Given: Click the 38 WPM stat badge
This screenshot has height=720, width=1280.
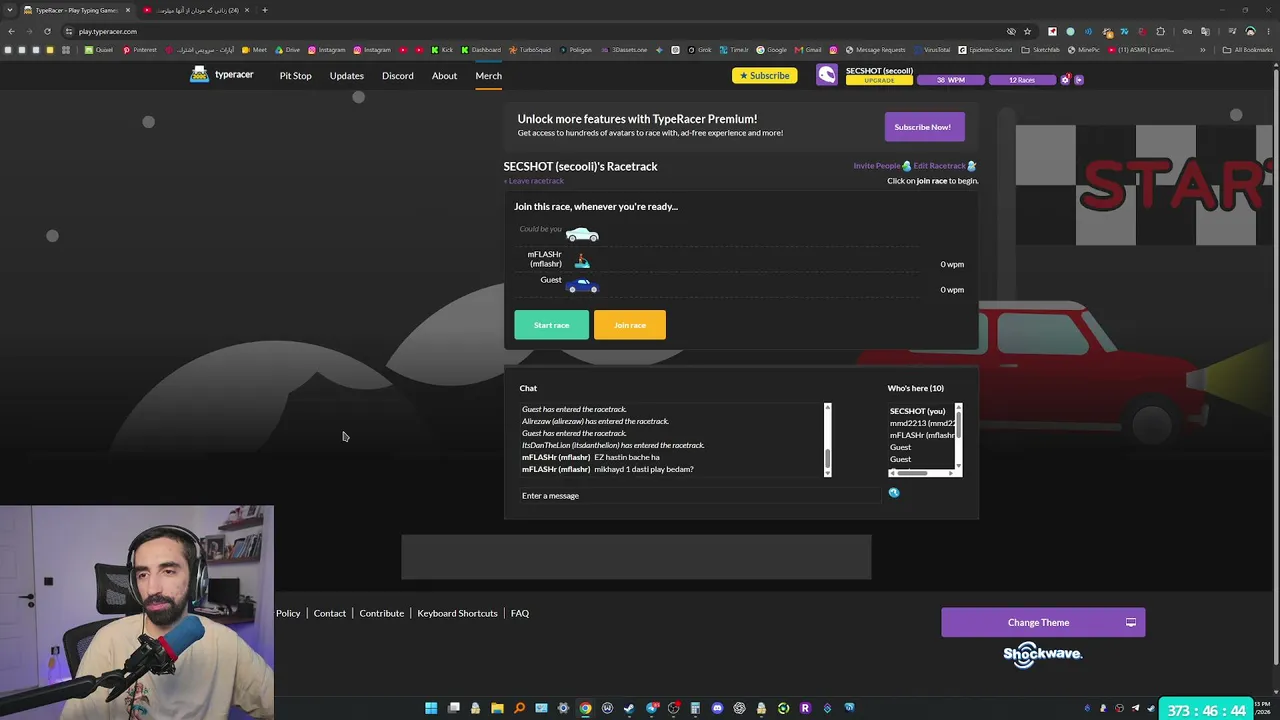Looking at the screenshot, I should (950, 80).
